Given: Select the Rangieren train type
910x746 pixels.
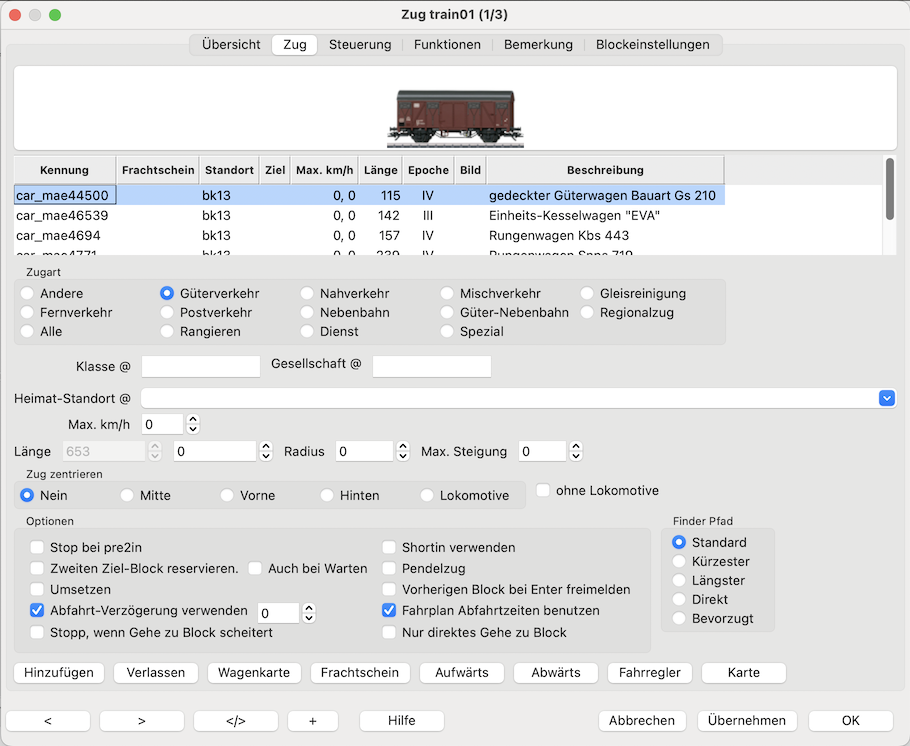Looking at the screenshot, I should tap(168, 331).
